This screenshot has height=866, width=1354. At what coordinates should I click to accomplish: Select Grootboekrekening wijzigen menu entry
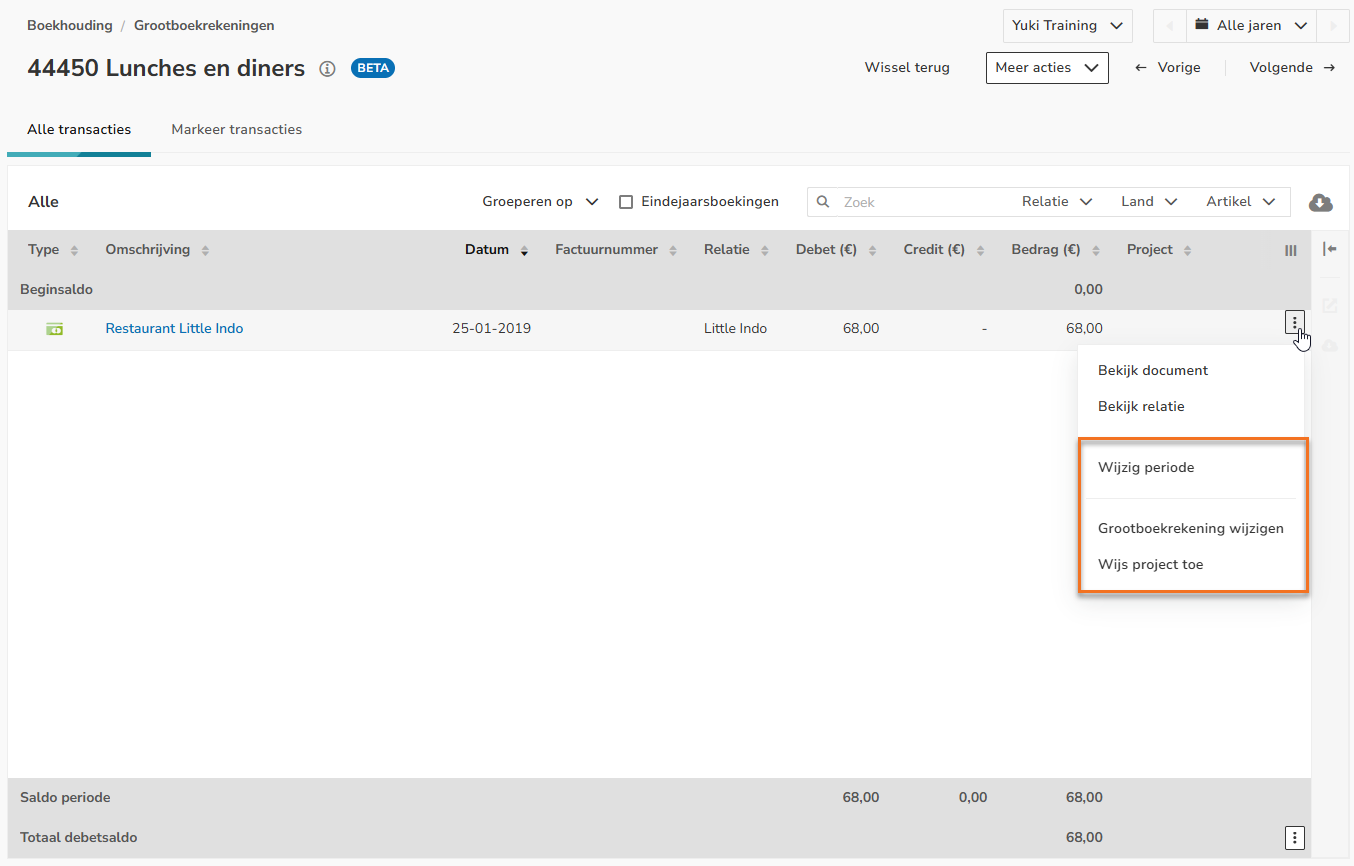1191,529
